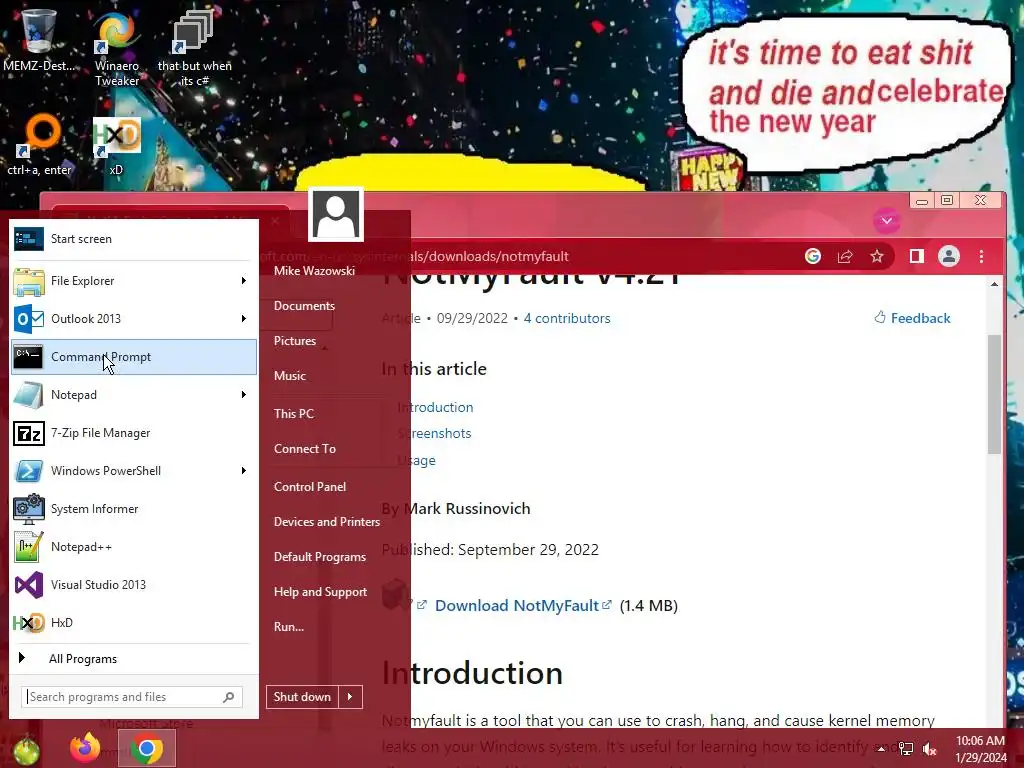Image resolution: width=1024 pixels, height=768 pixels.
Task: Jump to Introduction section link
Action: click(436, 407)
